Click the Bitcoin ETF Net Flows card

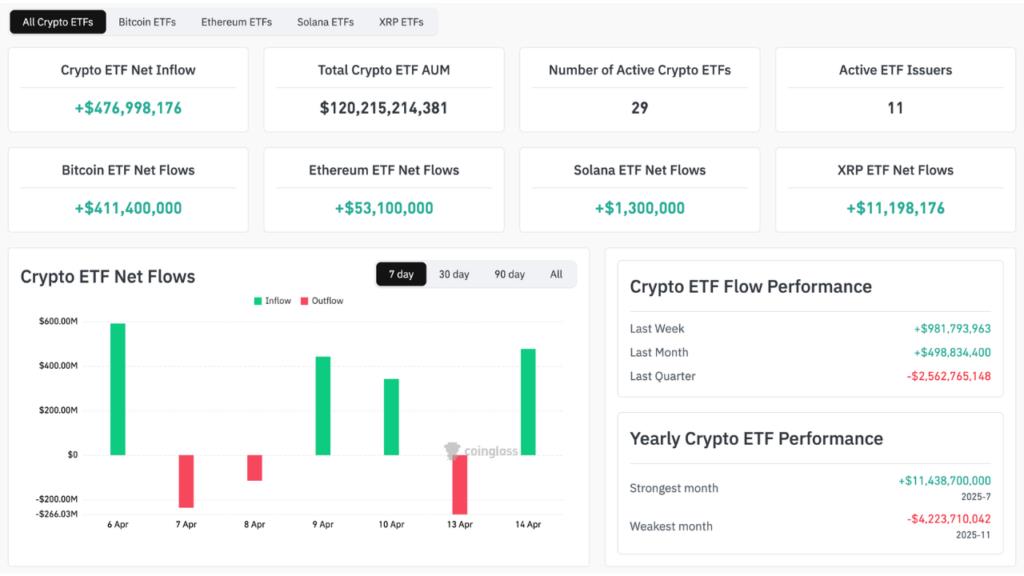coord(127,189)
